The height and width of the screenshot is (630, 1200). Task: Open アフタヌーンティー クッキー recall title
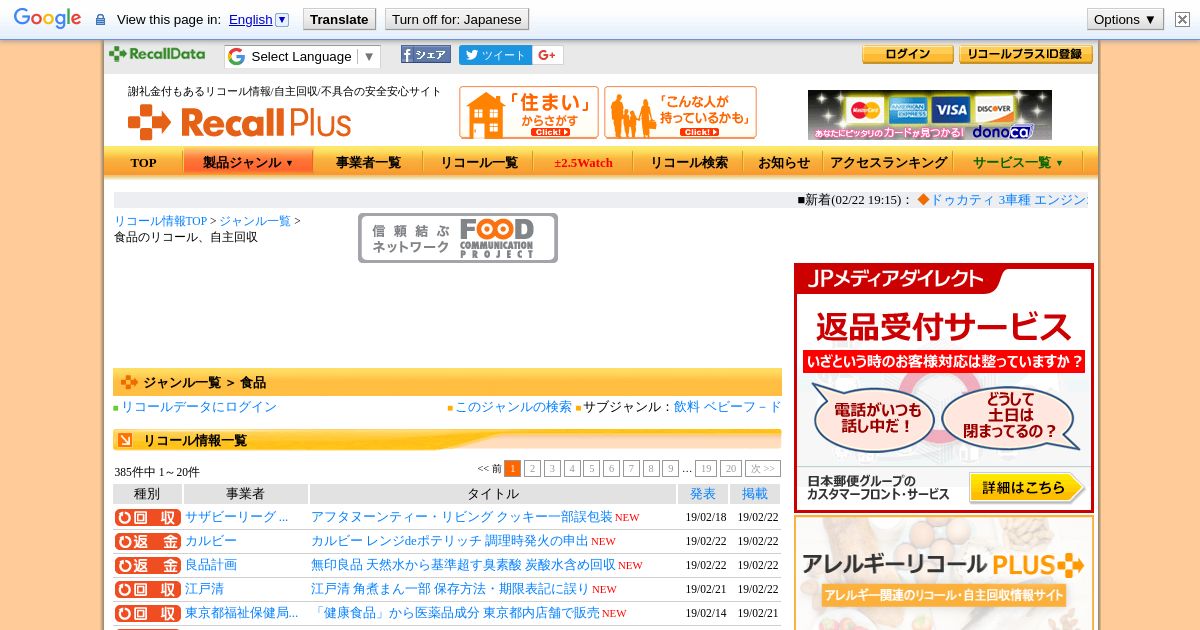pos(462,517)
